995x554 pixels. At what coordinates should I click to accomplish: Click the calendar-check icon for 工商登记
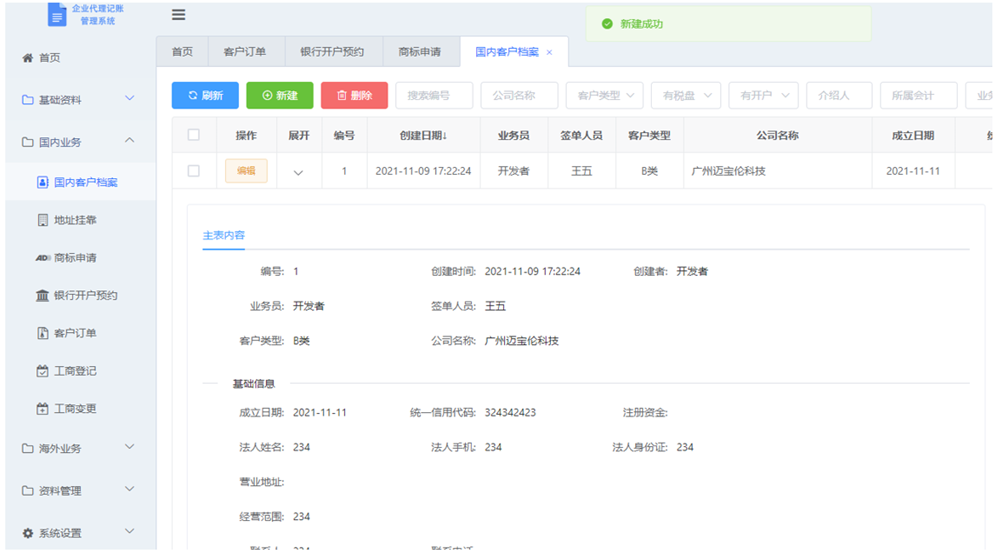pos(43,371)
